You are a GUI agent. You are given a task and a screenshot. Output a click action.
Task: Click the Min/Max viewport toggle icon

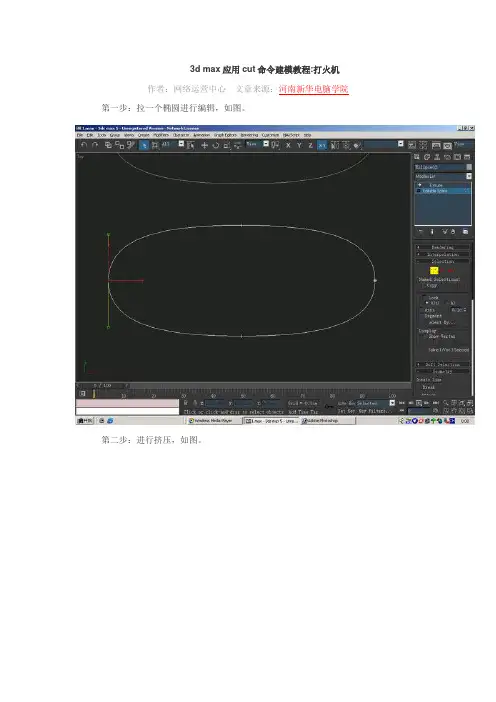[470, 411]
